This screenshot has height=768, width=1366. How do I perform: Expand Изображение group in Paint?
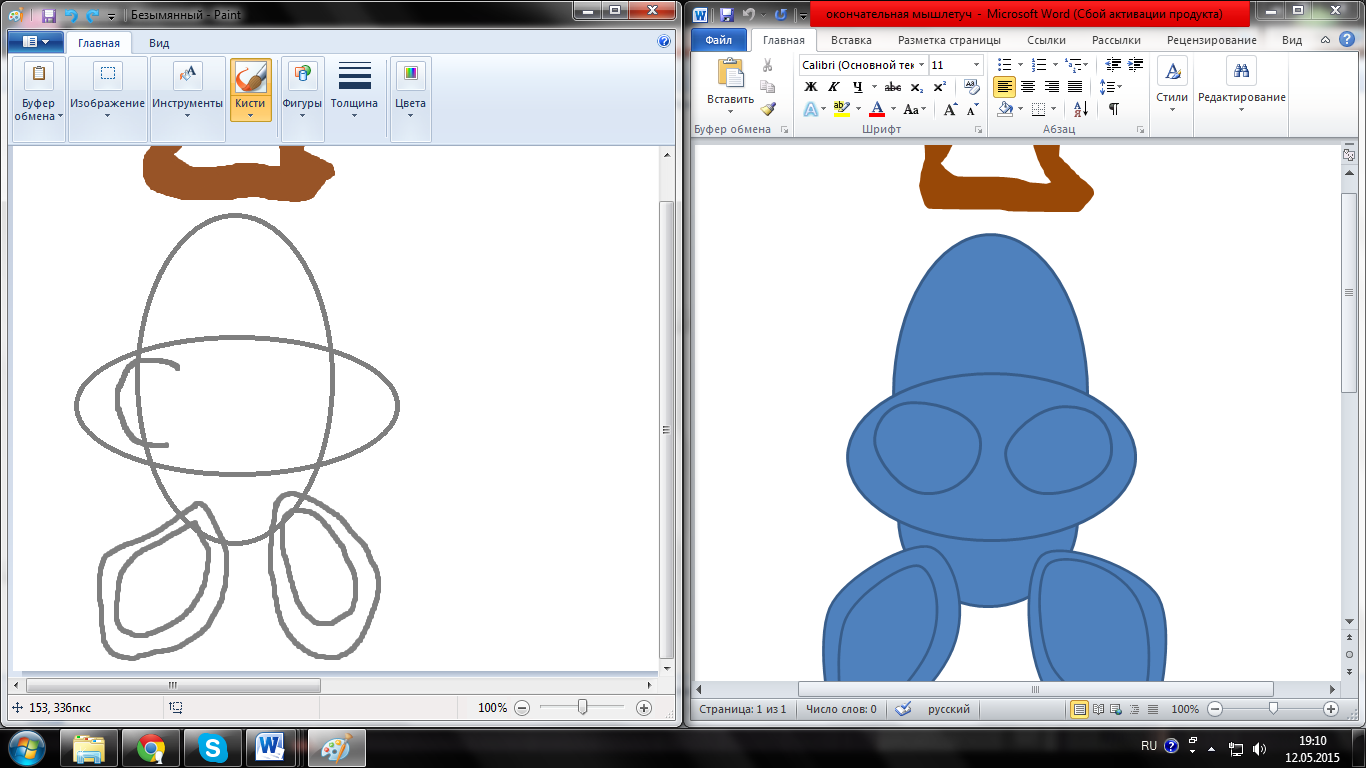[108, 98]
